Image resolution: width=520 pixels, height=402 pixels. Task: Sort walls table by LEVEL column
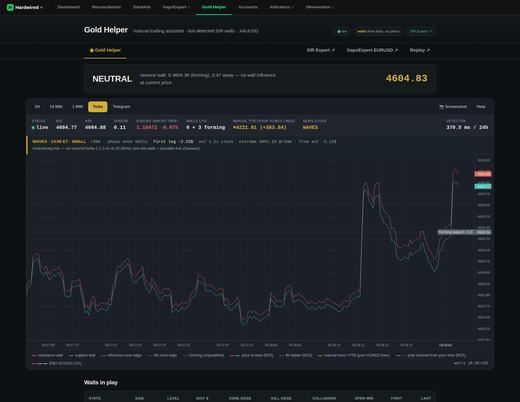click(173, 398)
